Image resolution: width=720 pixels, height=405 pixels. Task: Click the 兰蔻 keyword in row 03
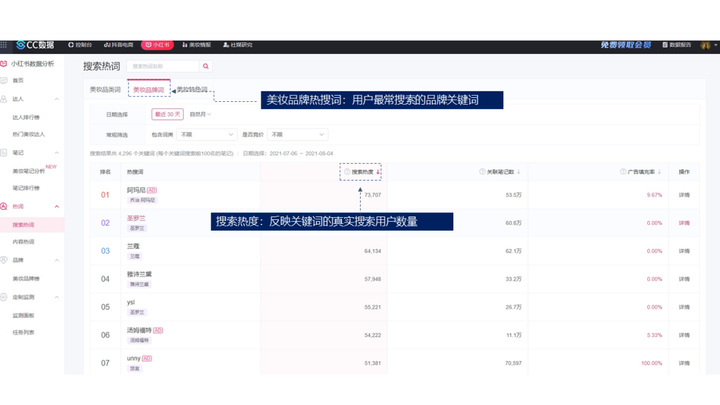(x=133, y=246)
